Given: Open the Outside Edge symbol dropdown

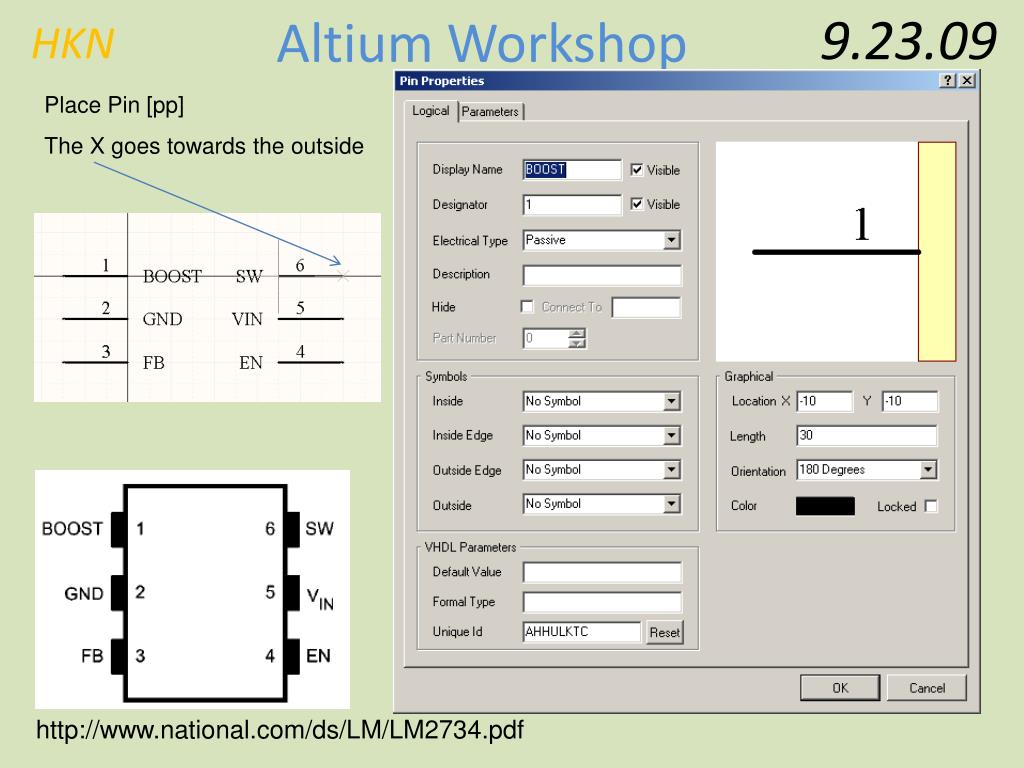Looking at the screenshot, I should coord(671,470).
